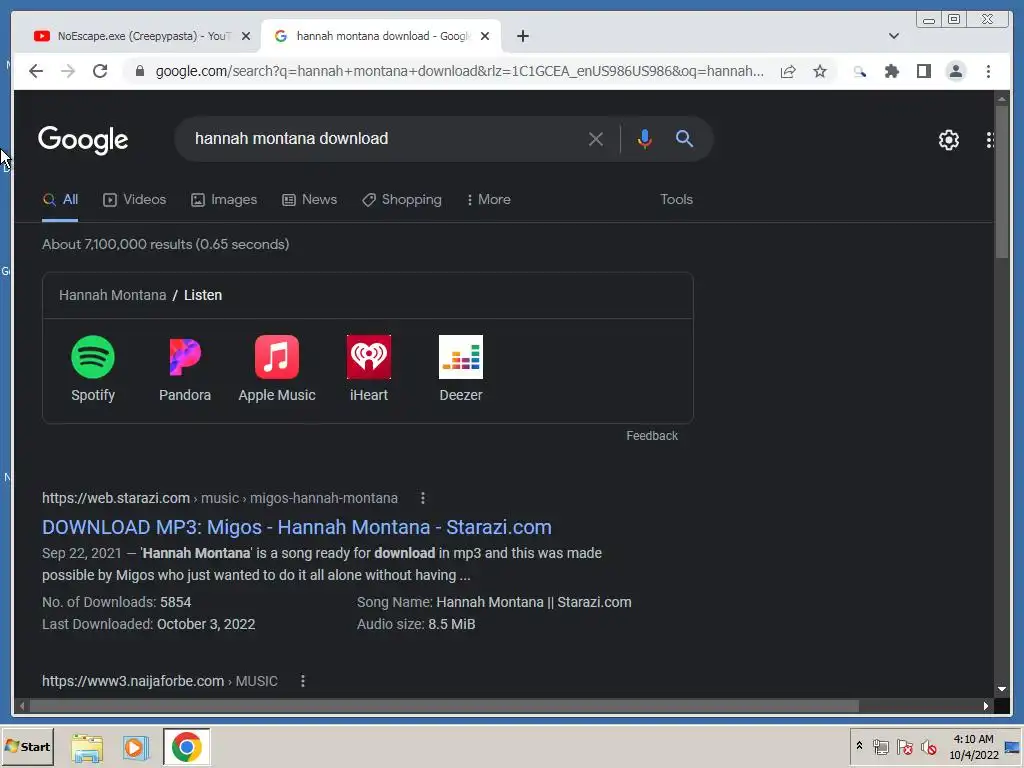Image resolution: width=1024 pixels, height=768 pixels.
Task: Switch to News results
Action: tap(309, 200)
